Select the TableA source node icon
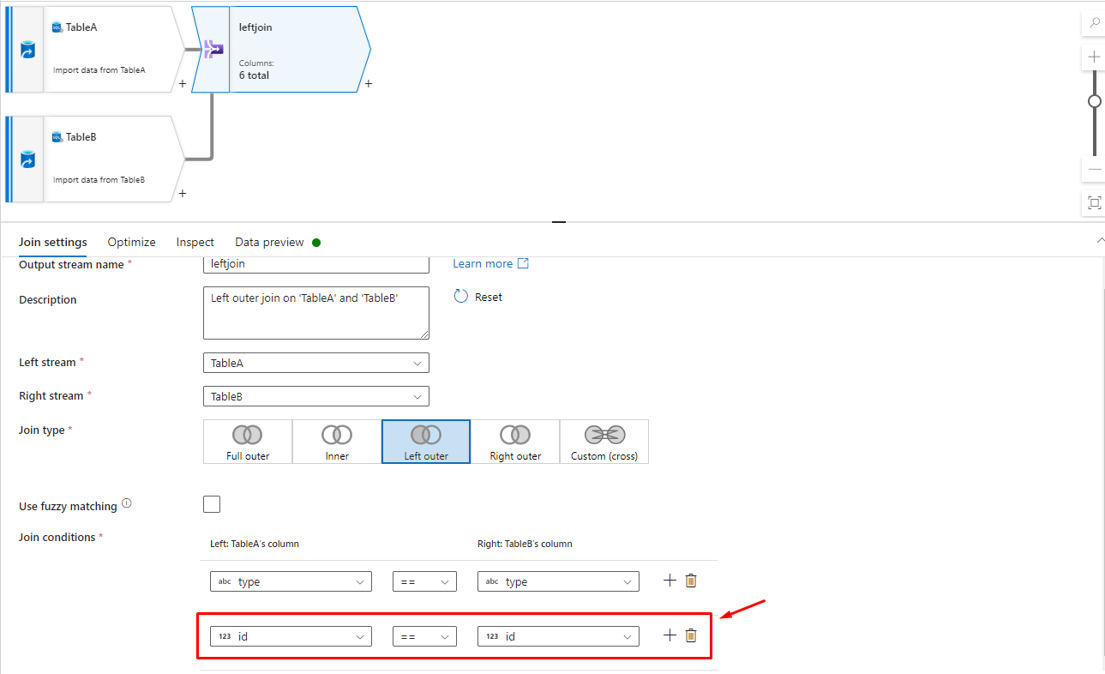1105x674 pixels. [27, 50]
